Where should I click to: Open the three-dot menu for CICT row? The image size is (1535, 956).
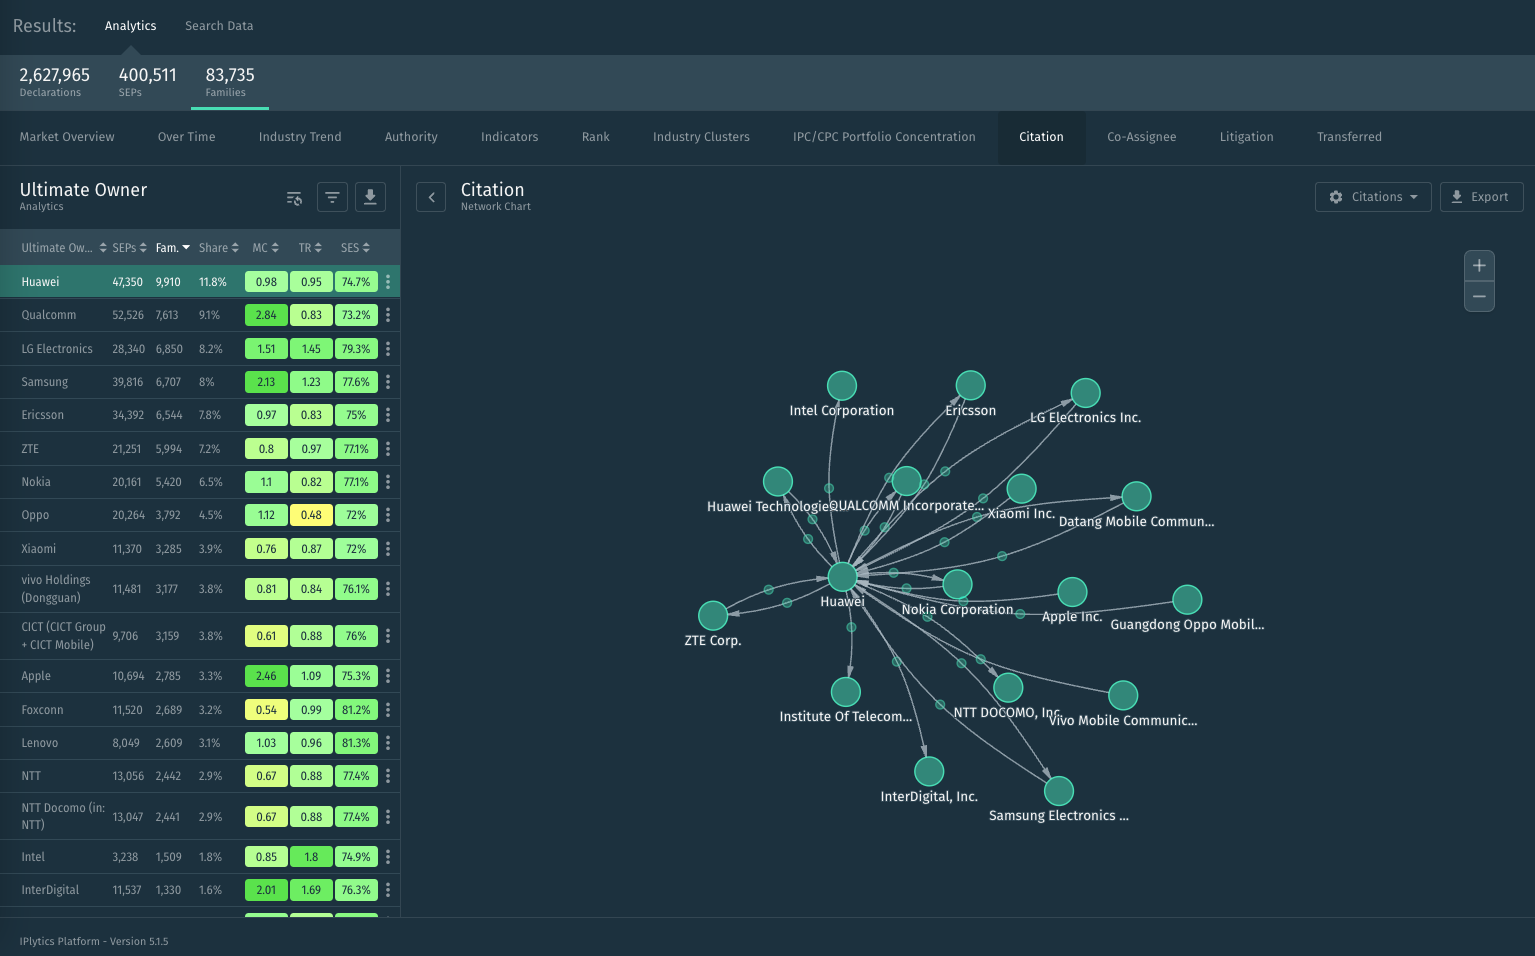(x=388, y=636)
